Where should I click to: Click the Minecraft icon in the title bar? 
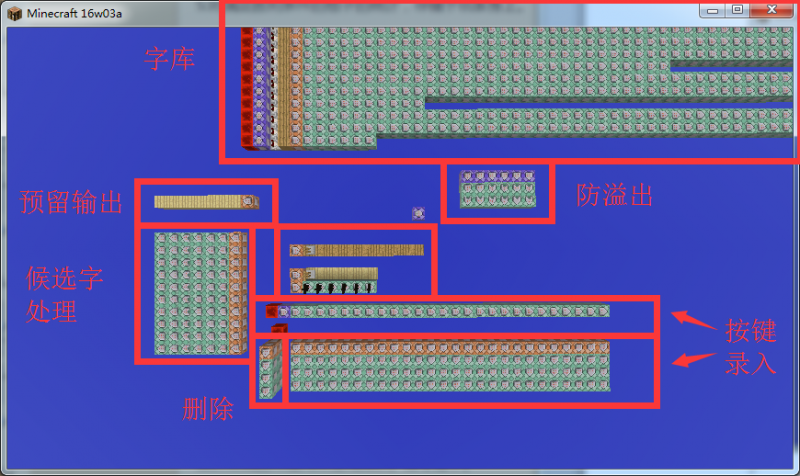(x=14, y=13)
